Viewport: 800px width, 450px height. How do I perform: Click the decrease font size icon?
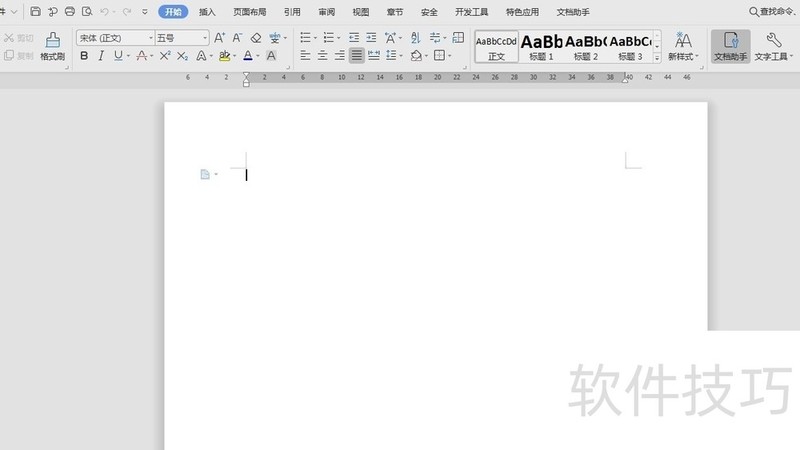[x=237, y=38]
